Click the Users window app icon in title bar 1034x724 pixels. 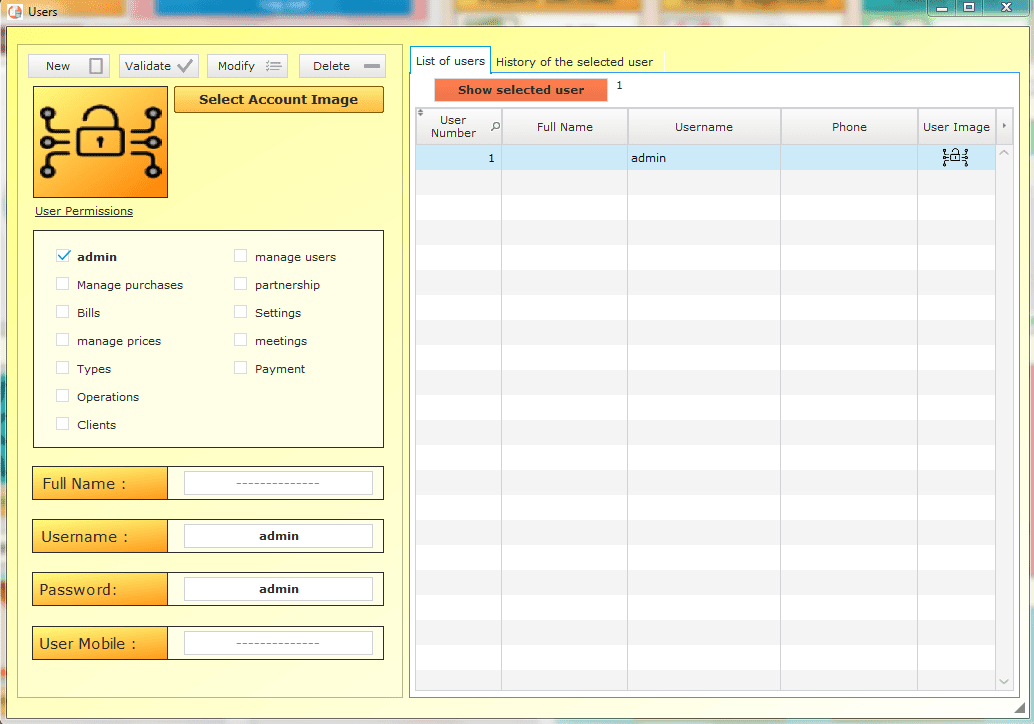15,12
